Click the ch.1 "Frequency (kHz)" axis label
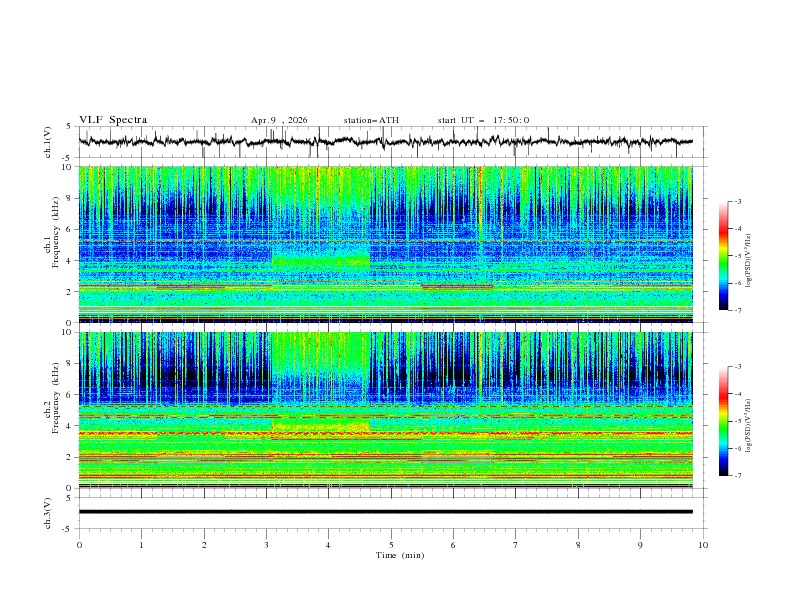792x612 pixels. [x=56, y=233]
